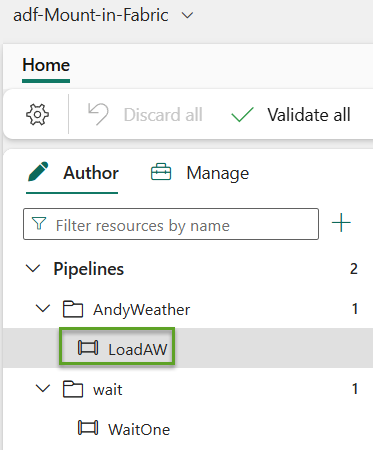Select the LoadAW pipeline name

click(x=138, y=349)
